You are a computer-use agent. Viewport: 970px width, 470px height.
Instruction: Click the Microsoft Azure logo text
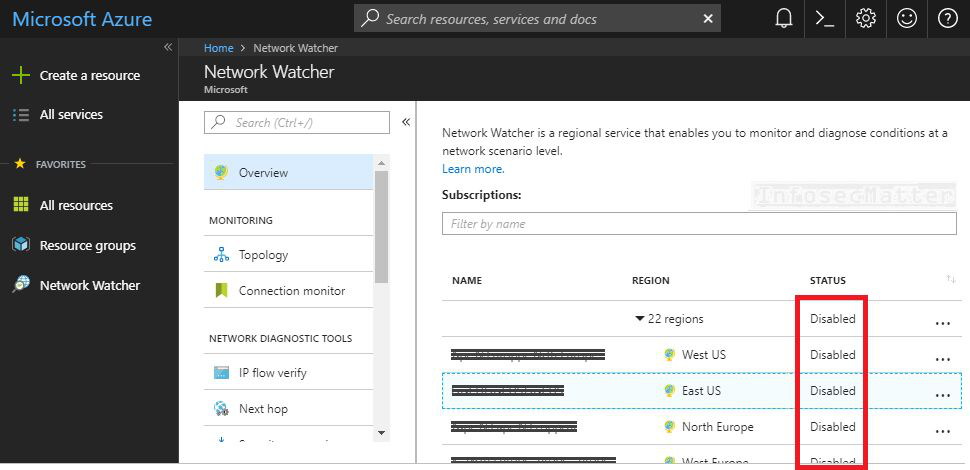82,19
